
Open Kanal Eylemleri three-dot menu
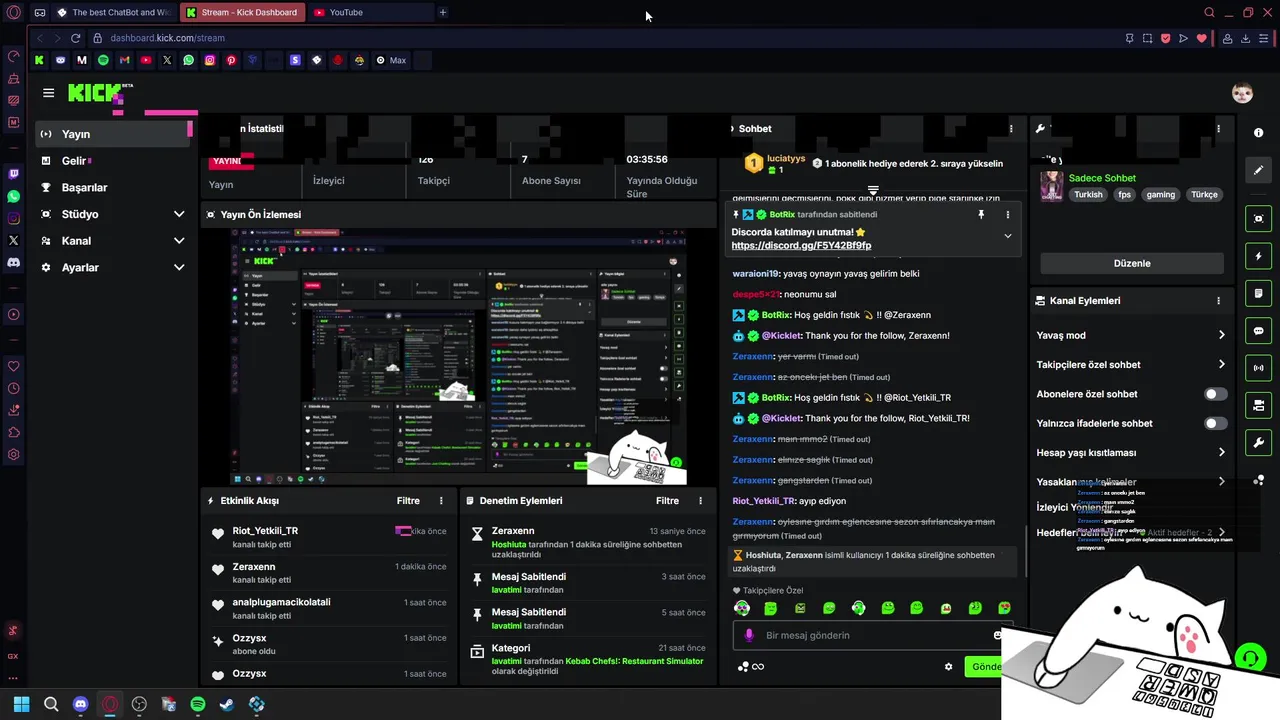tap(1218, 301)
